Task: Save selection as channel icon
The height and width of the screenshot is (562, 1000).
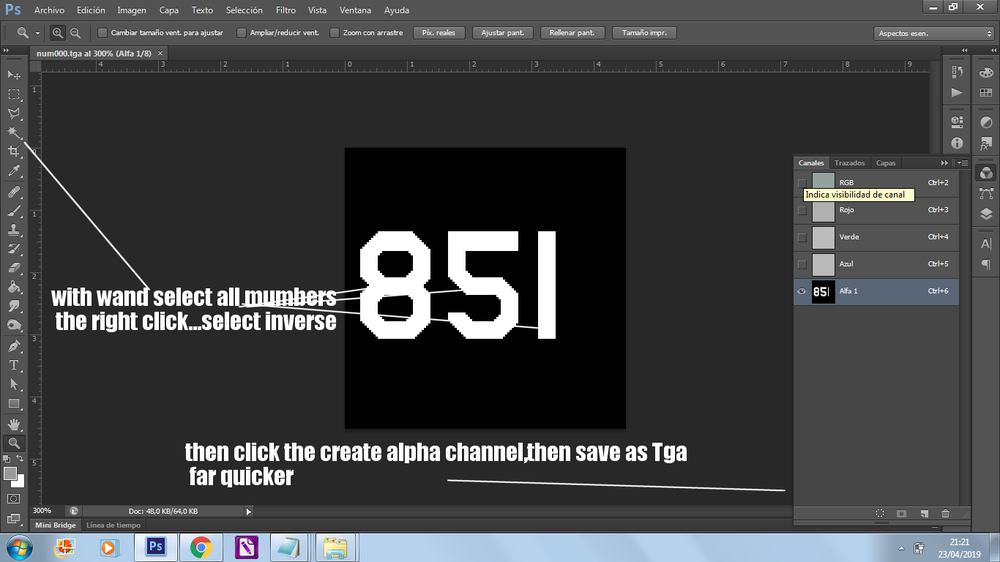Action: [x=901, y=514]
